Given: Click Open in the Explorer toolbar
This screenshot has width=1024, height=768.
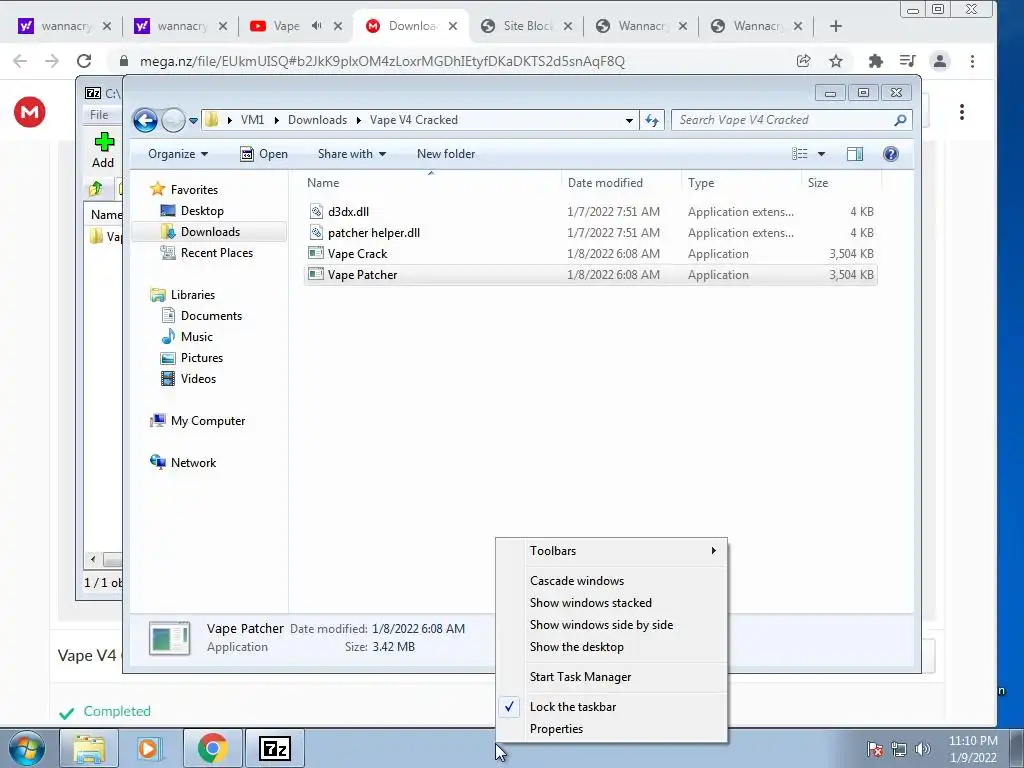Looking at the screenshot, I should click(x=264, y=154).
